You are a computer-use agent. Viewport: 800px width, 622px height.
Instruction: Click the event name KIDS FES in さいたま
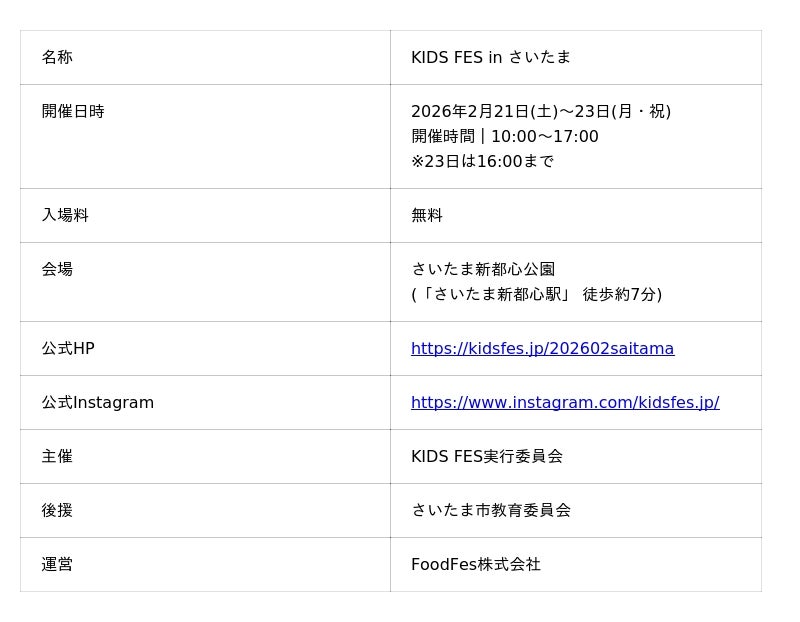tap(490, 58)
